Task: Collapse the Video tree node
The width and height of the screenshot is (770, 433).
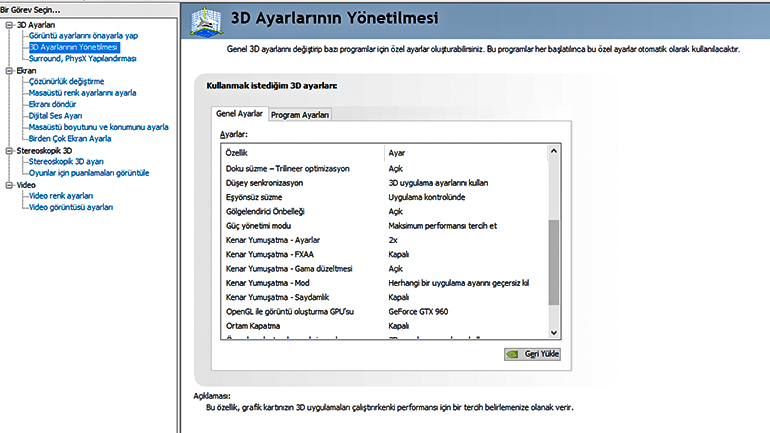Action: click(9, 185)
